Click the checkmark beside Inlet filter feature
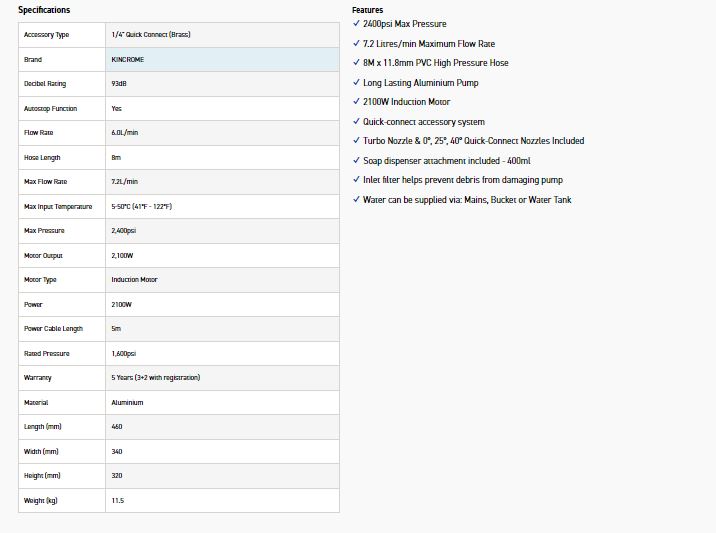 pyautogui.click(x=356, y=180)
